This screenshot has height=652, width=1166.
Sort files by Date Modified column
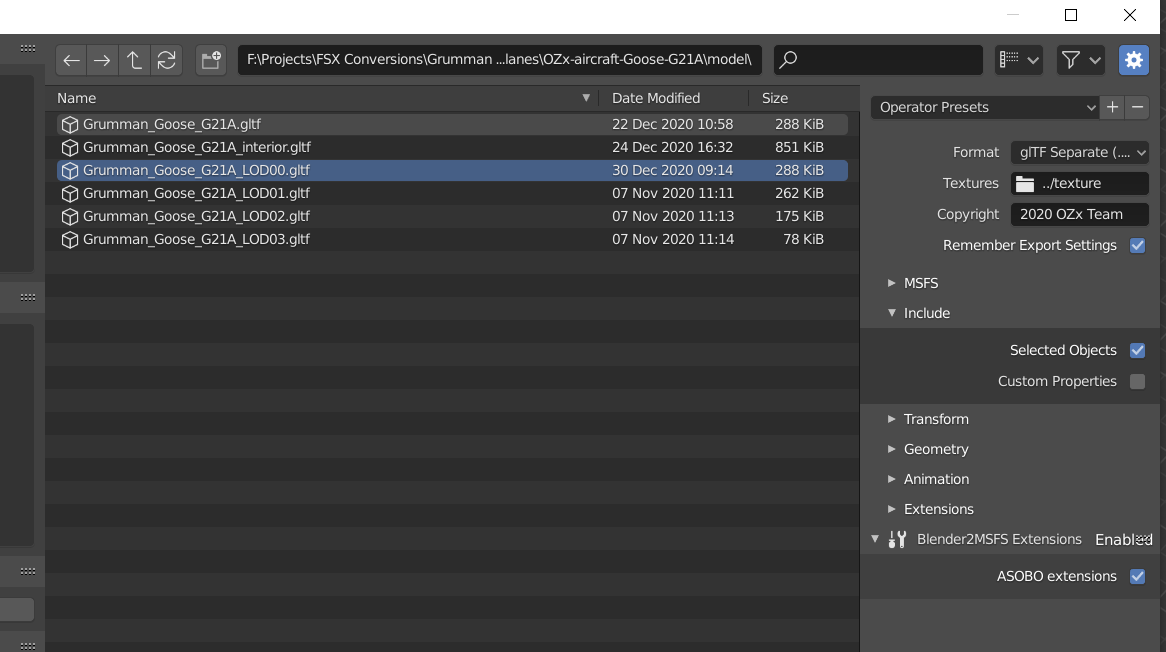[656, 98]
